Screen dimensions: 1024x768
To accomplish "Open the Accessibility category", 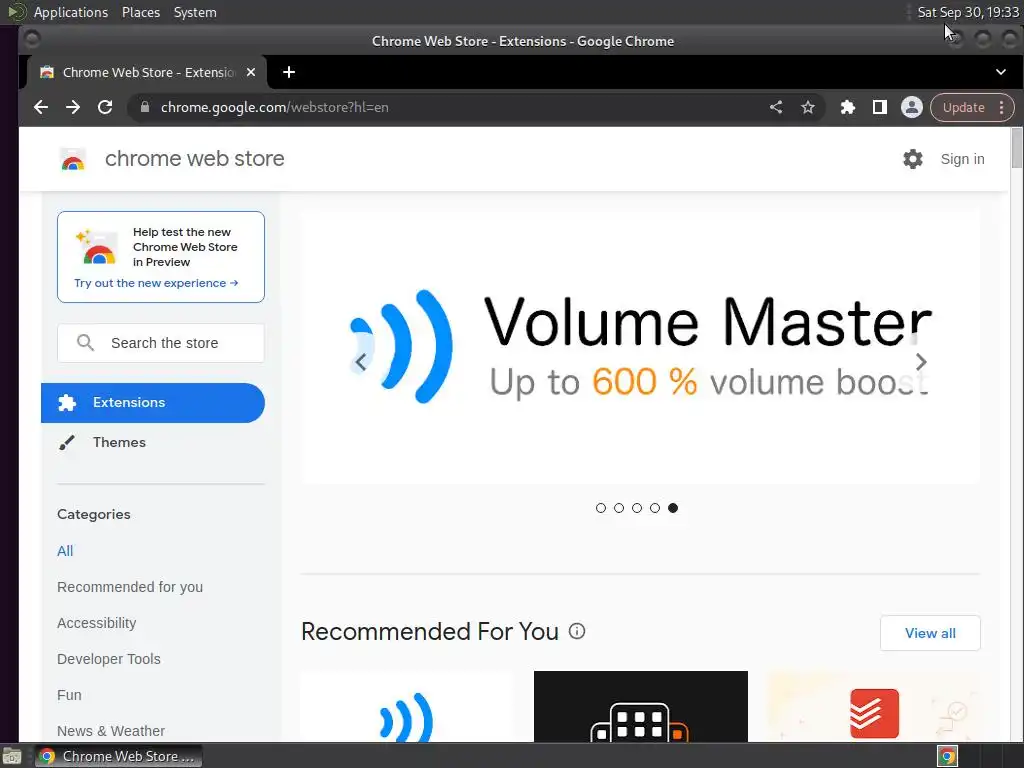I will [97, 622].
